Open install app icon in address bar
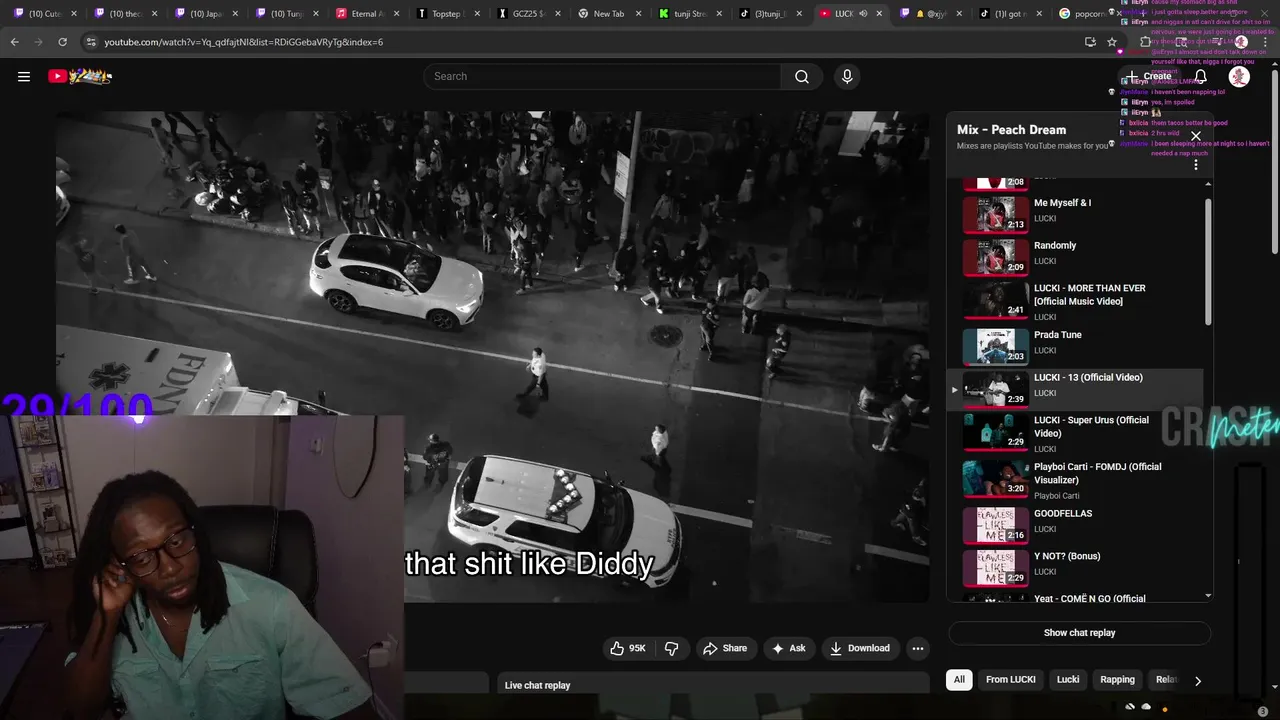Screen dimensions: 1280x720 [1090, 42]
